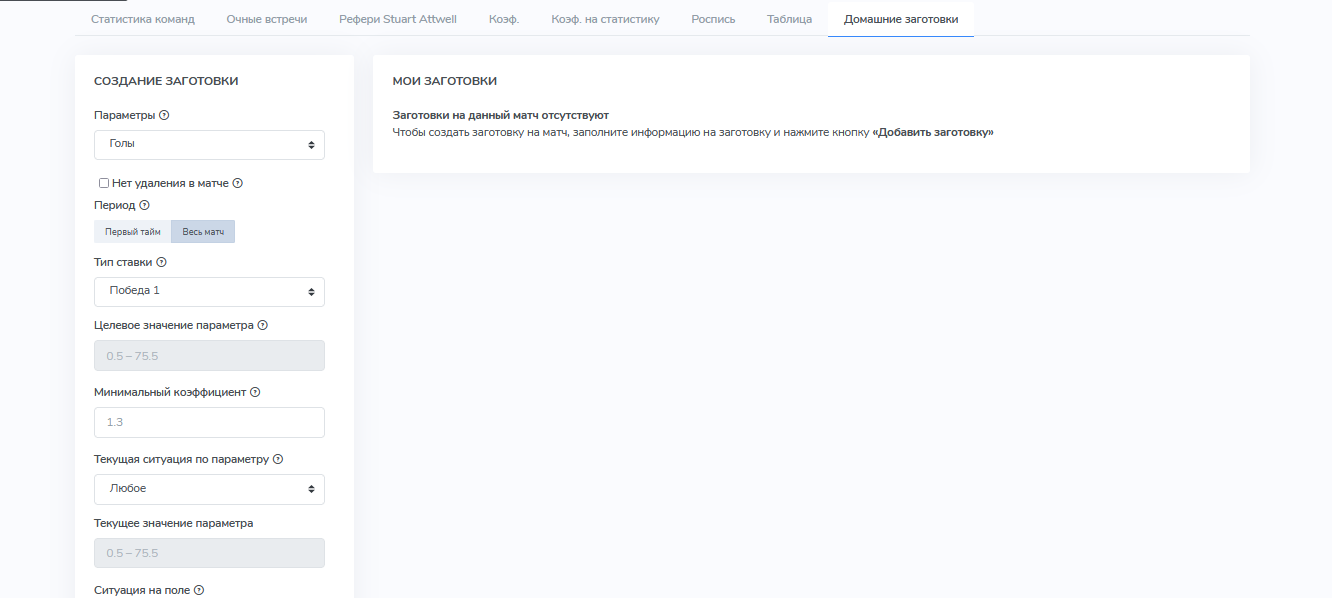Expand the Текущая ситуация dropdown showing Любое

click(x=209, y=489)
